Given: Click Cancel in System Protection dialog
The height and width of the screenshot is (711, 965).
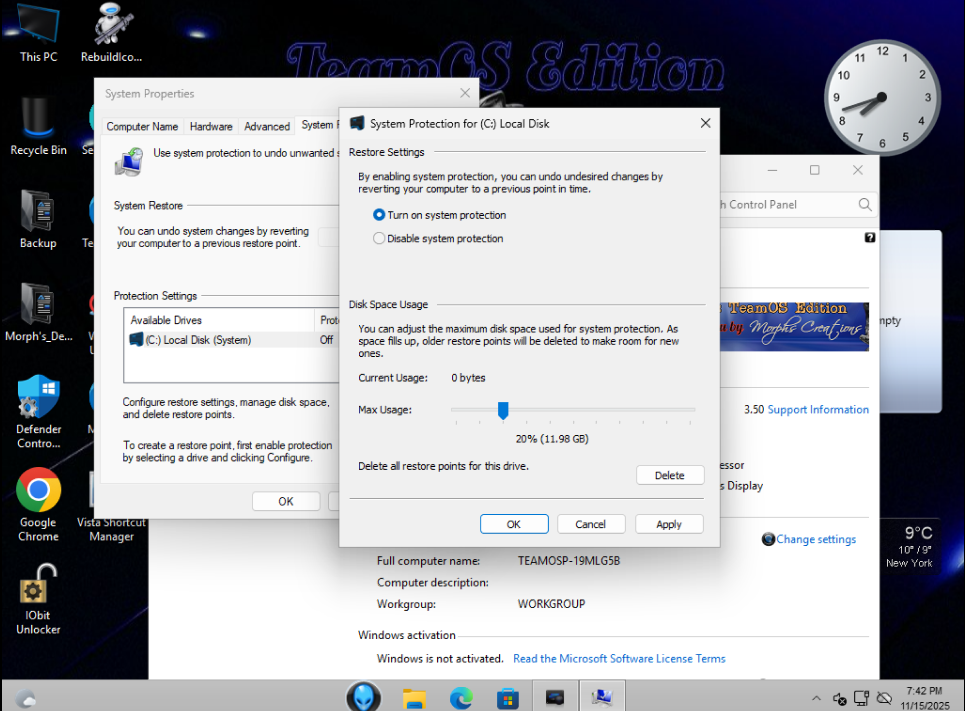Looking at the screenshot, I should [591, 524].
